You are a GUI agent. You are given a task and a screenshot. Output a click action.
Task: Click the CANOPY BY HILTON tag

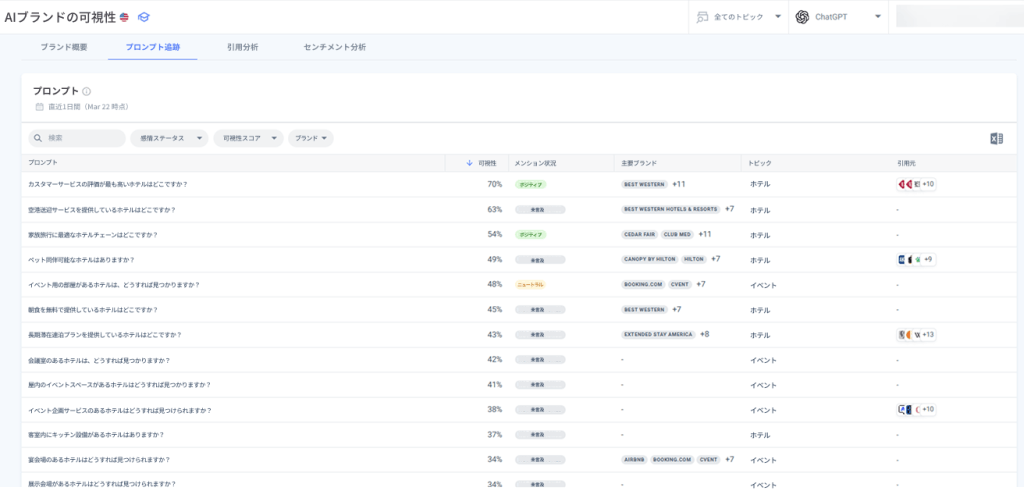tap(650, 259)
